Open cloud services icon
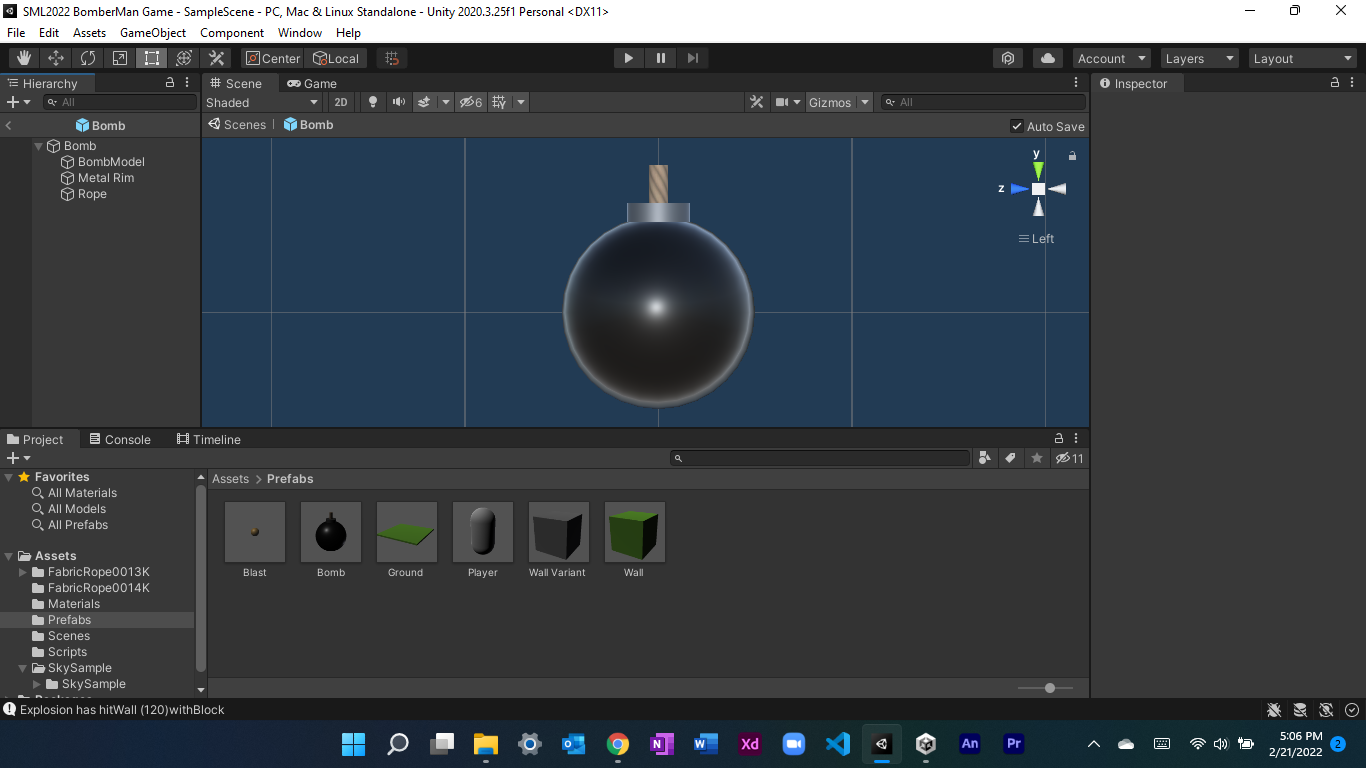The height and width of the screenshot is (768, 1366). [1048, 58]
